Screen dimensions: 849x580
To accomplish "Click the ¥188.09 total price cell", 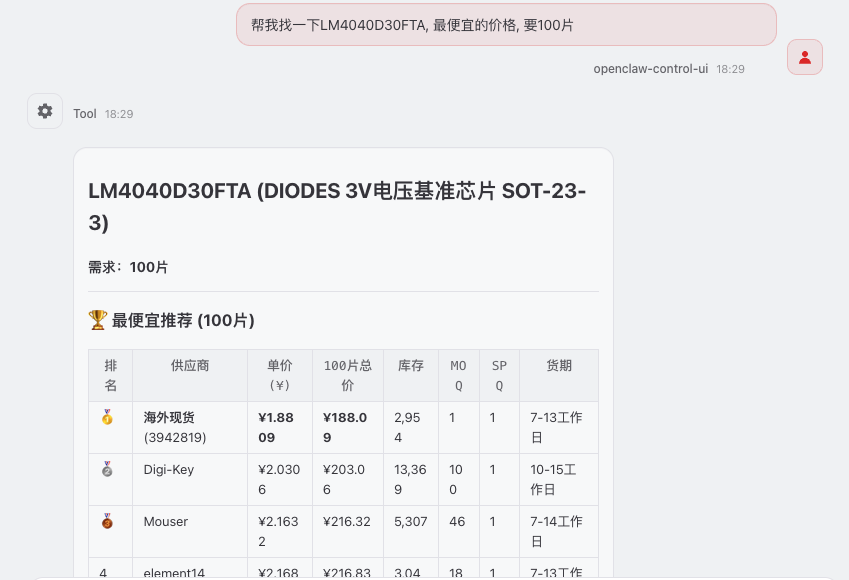I will coord(347,427).
